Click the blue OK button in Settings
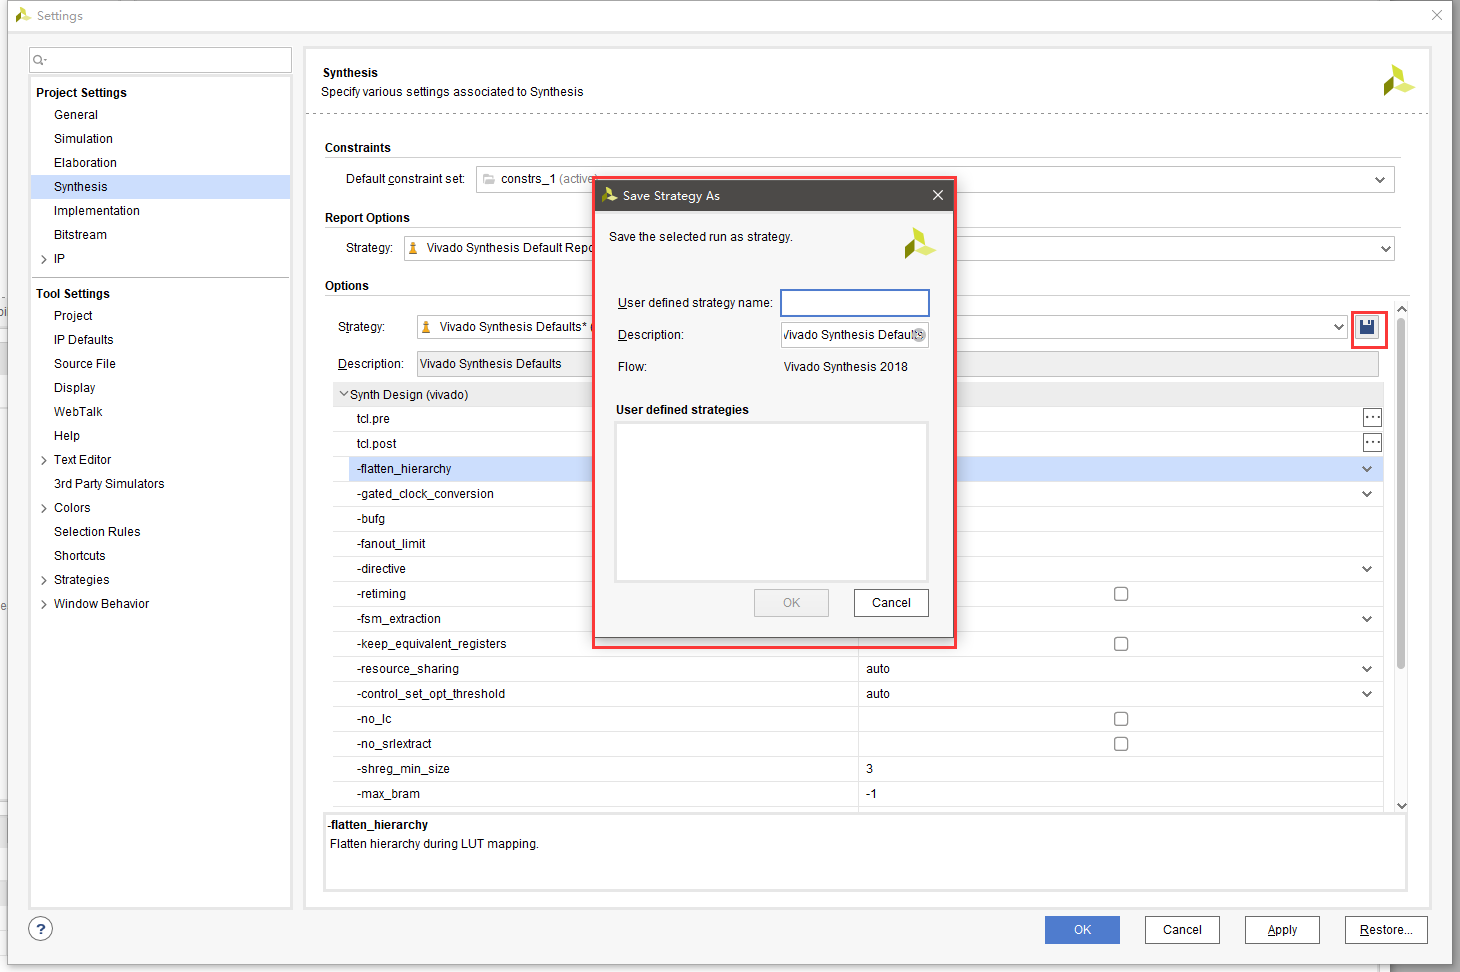This screenshot has width=1460, height=972. tap(1082, 930)
